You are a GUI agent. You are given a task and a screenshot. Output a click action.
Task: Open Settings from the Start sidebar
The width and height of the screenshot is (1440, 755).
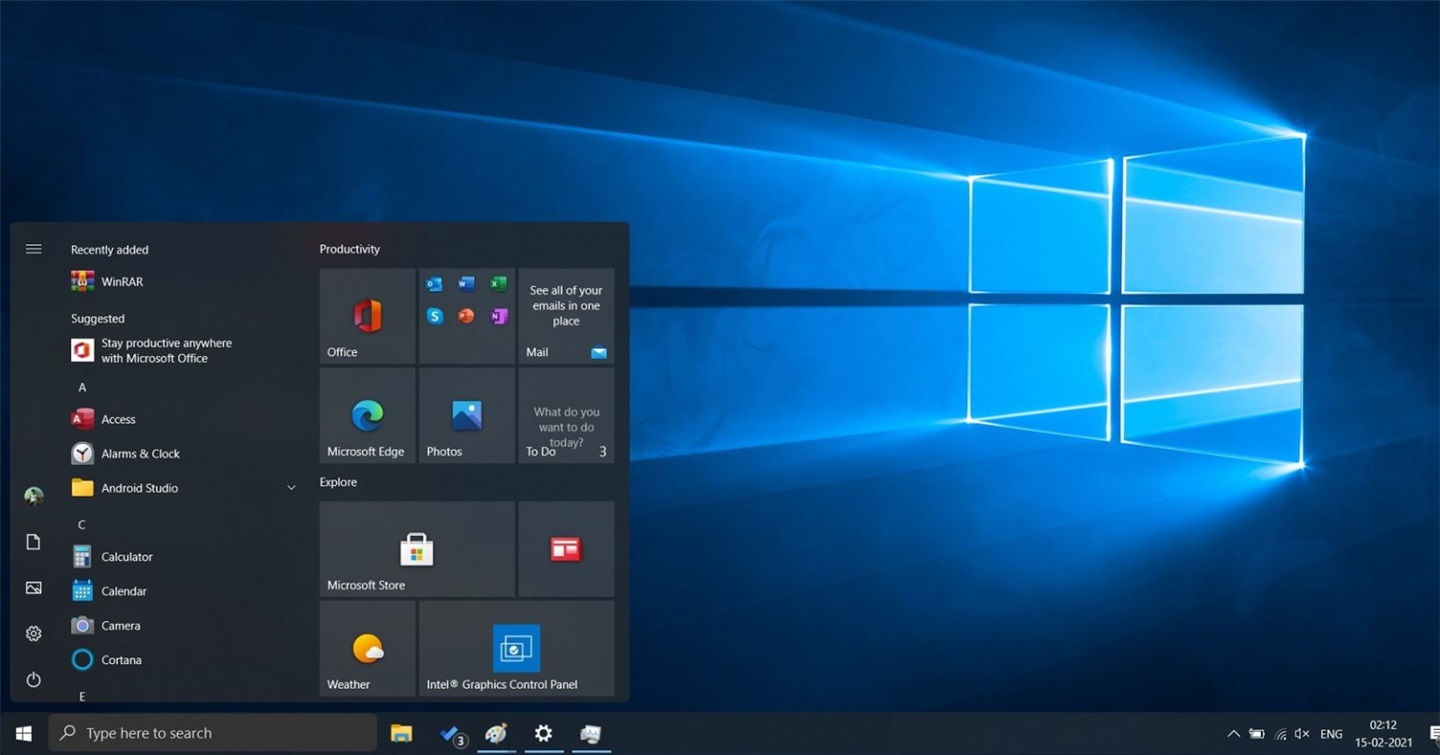point(33,633)
